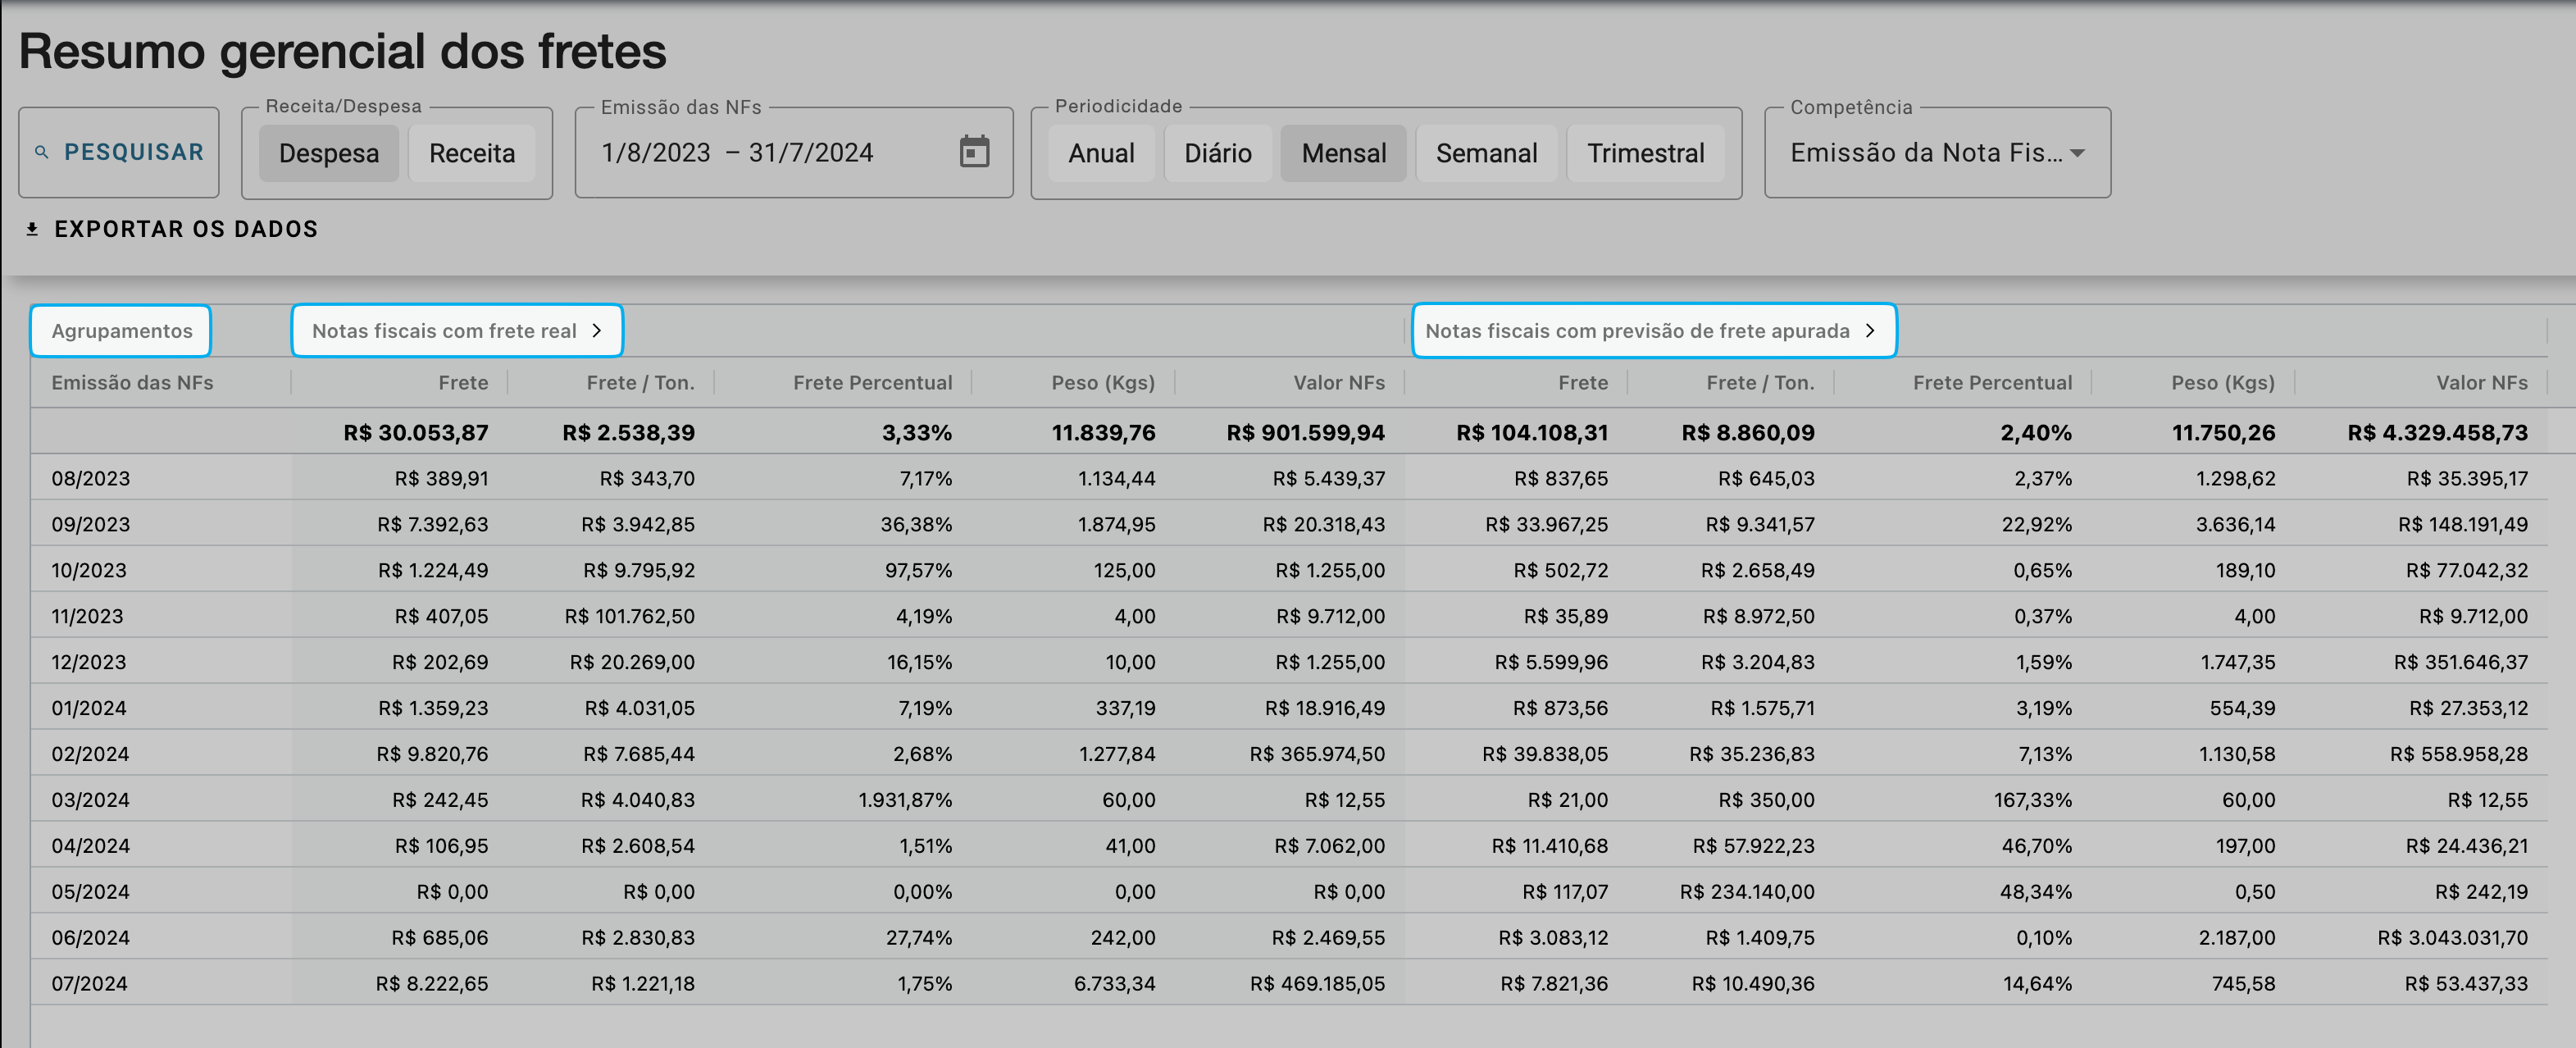2576x1048 pixels.
Task: Click the 11/2023 row label
Action: click(x=87, y=616)
